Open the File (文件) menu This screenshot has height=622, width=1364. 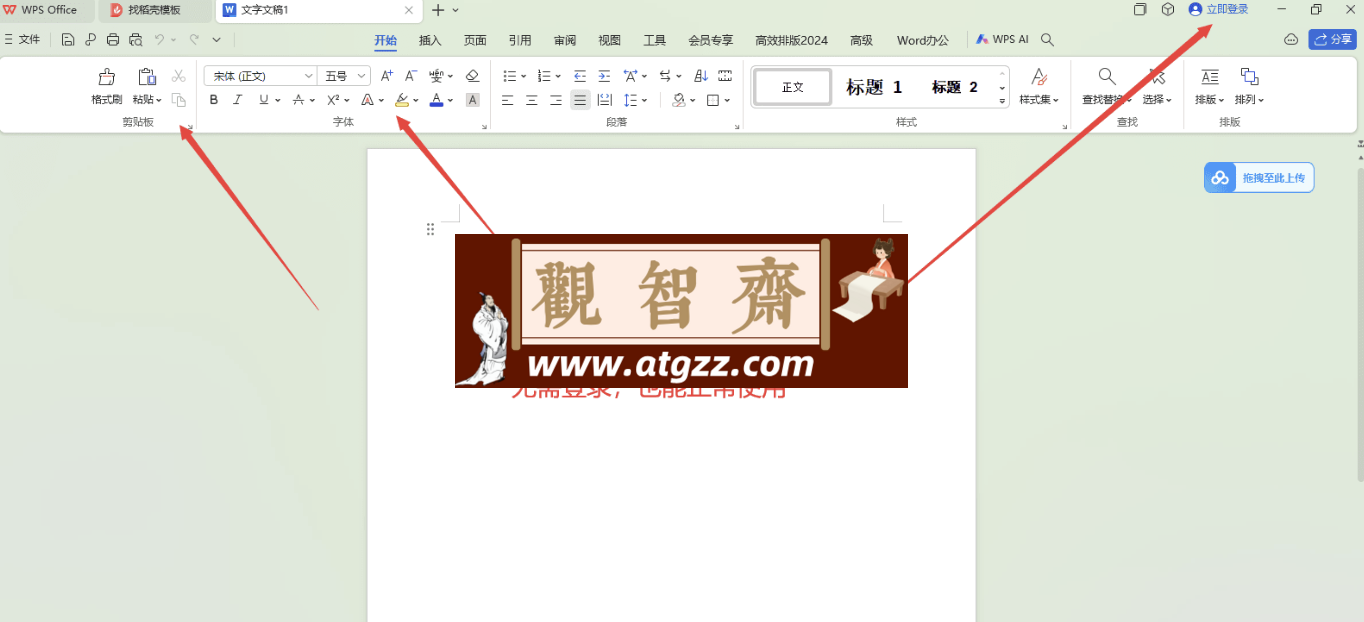tap(22, 40)
